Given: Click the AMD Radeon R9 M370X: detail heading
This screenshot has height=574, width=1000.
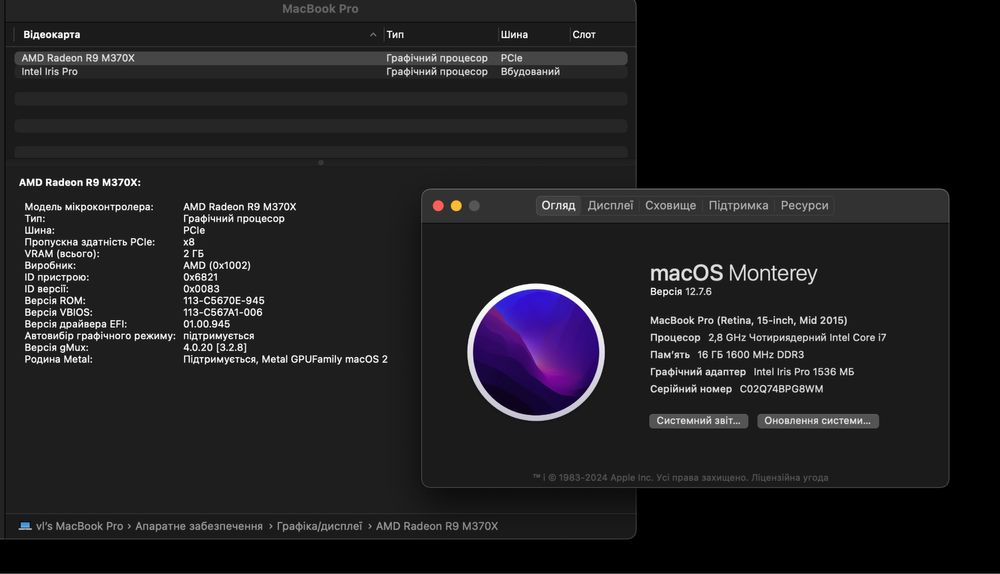Looking at the screenshot, I should [80, 182].
